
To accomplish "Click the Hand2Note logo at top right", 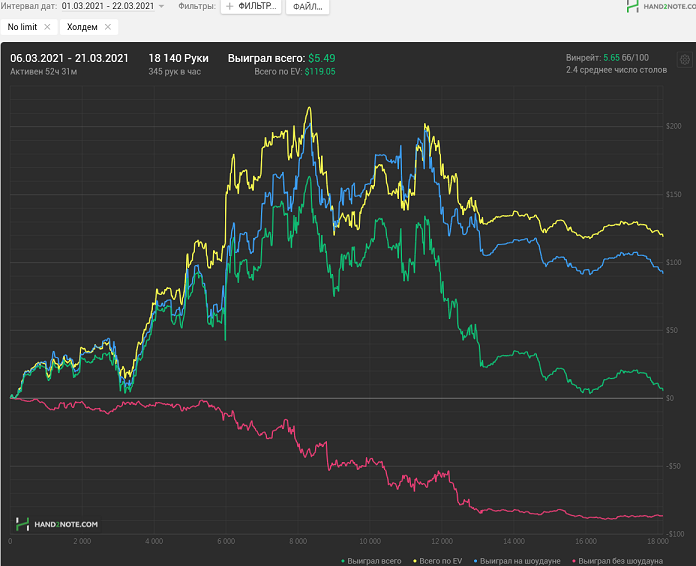I will point(661,6).
